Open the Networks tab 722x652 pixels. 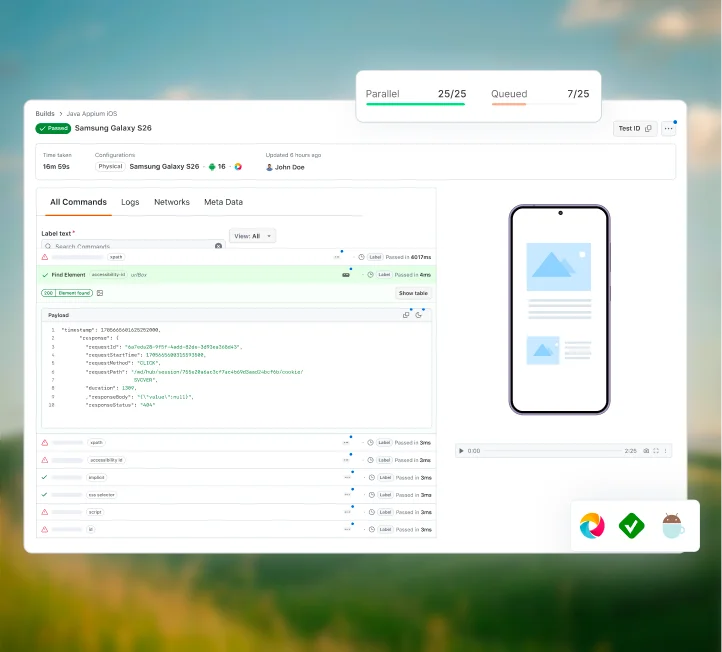(172, 202)
